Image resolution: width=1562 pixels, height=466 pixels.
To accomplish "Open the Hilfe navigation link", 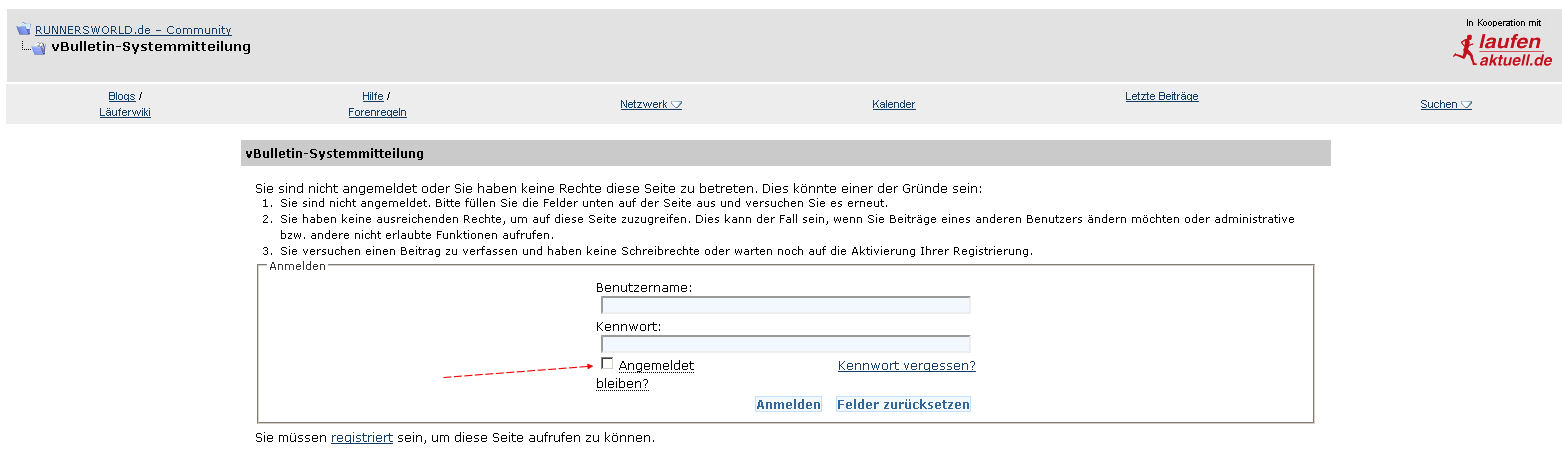I will pyautogui.click(x=372, y=96).
